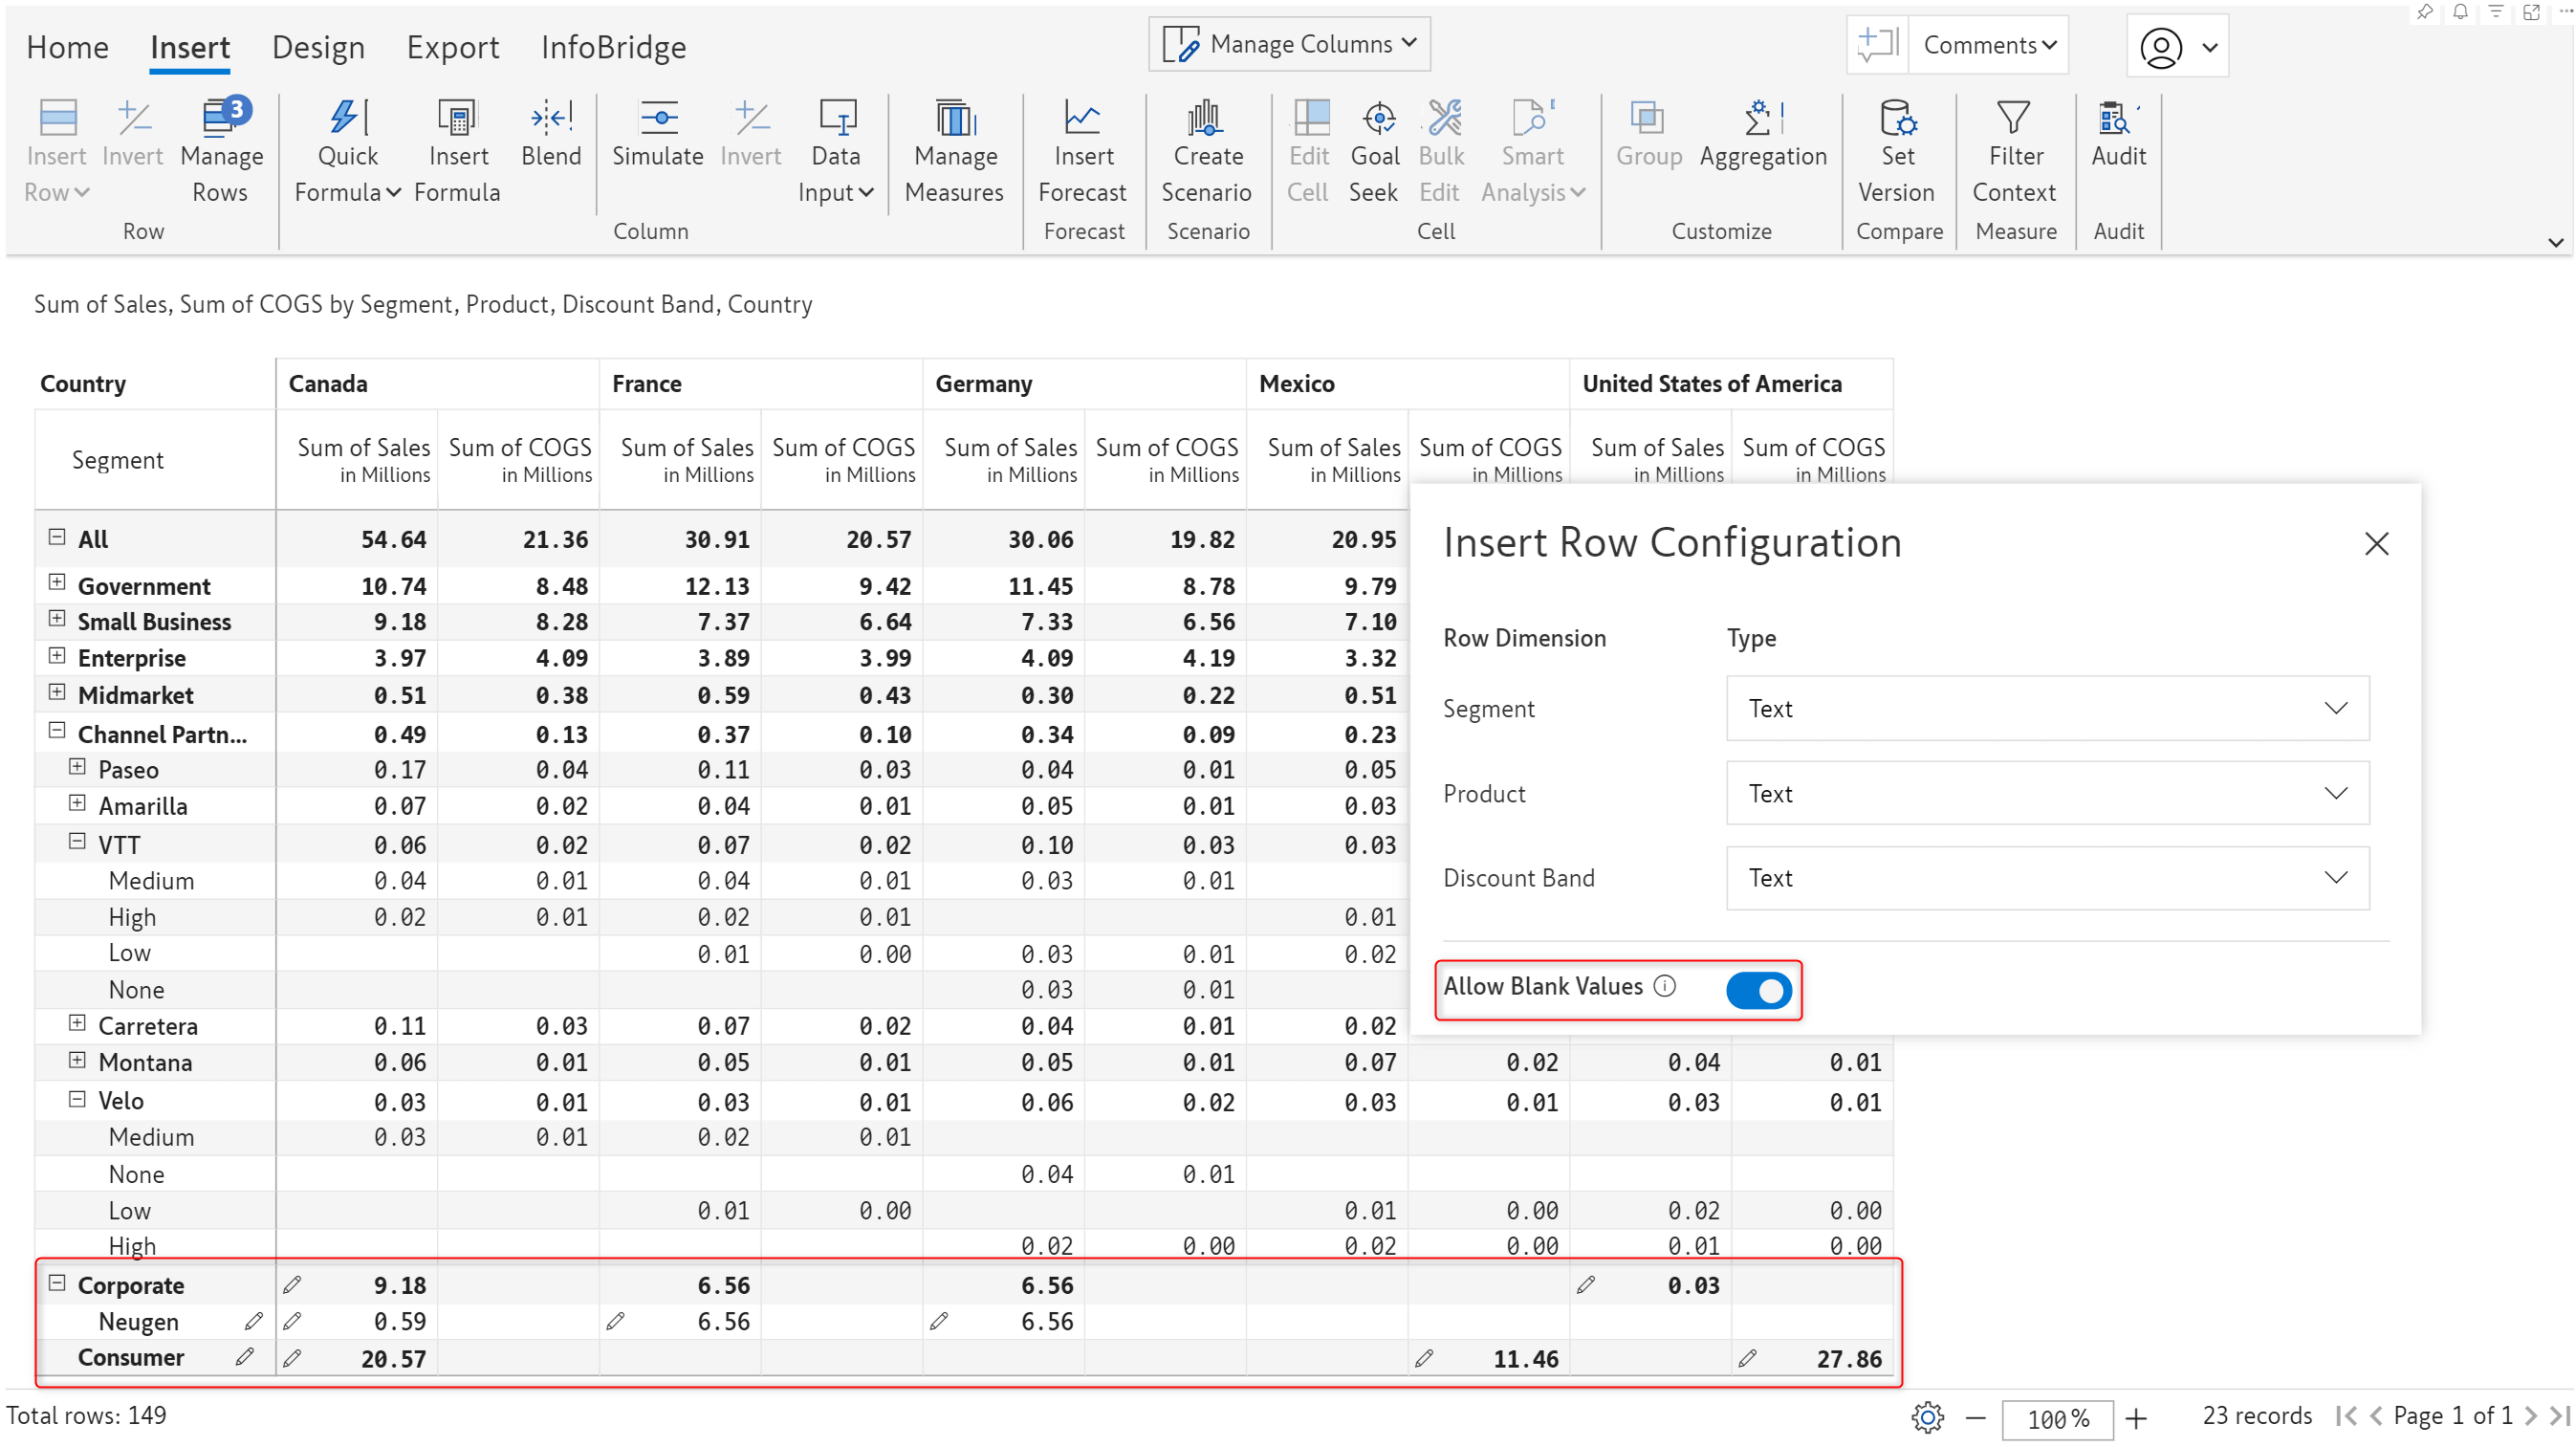Collapse the Corporate row
Screen dimensions: 2576x1447
point(57,1283)
